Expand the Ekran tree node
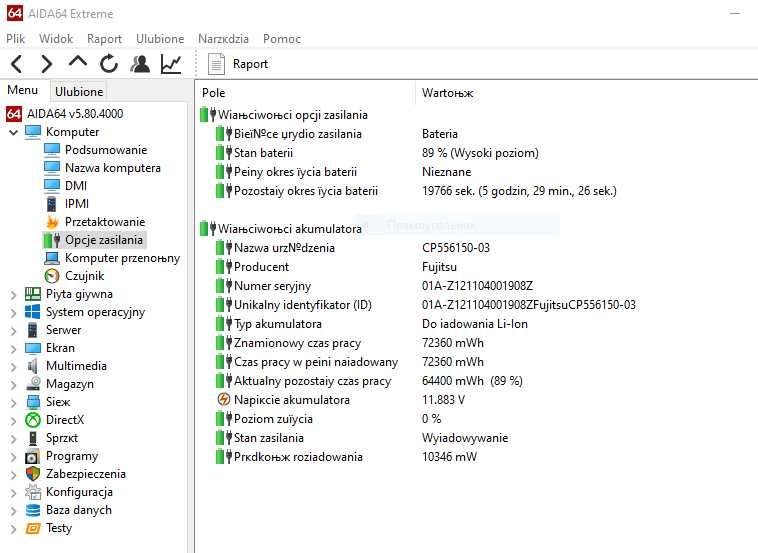The image size is (758, 553). [x=14, y=349]
